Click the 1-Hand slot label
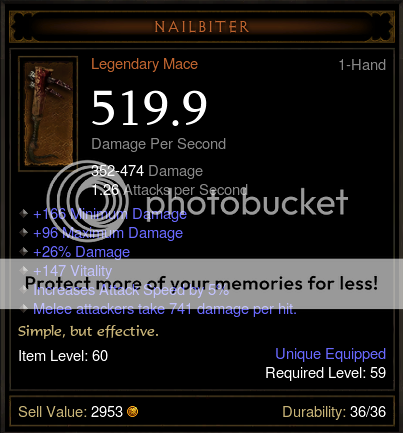403x433 pixels. [x=362, y=65]
